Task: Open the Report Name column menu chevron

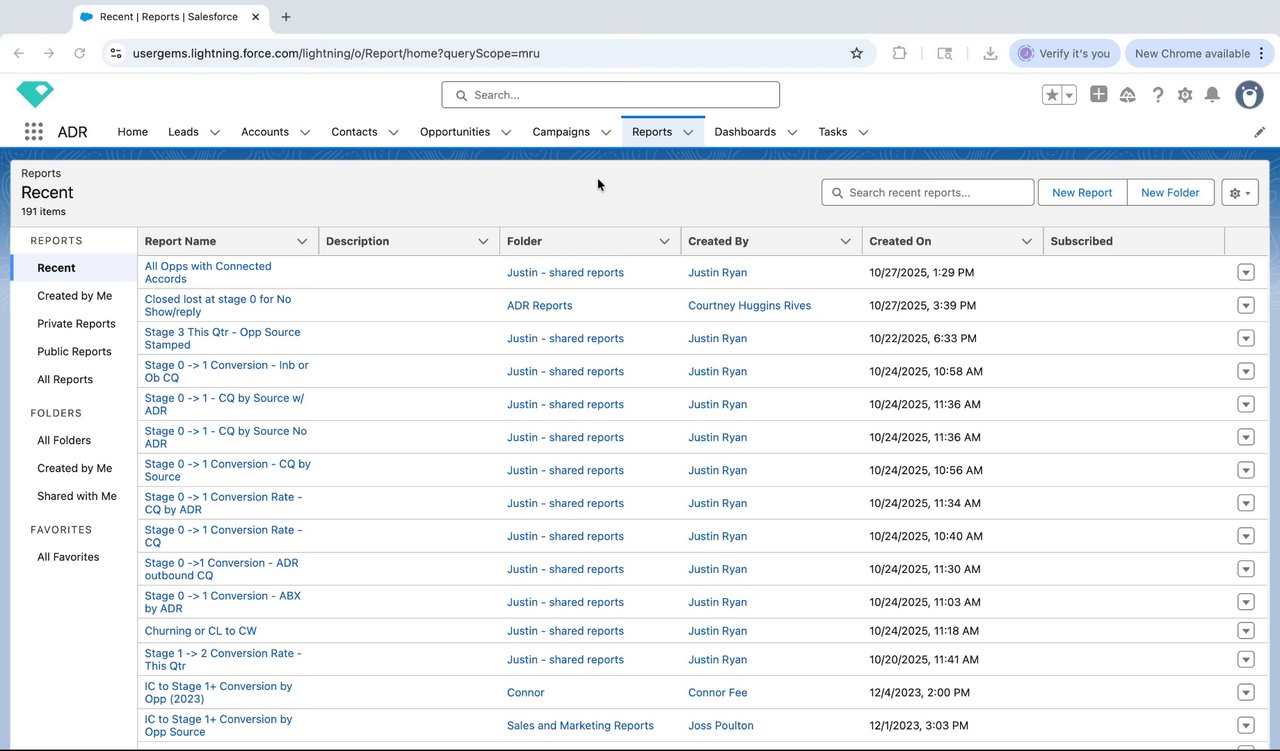Action: pos(302,241)
